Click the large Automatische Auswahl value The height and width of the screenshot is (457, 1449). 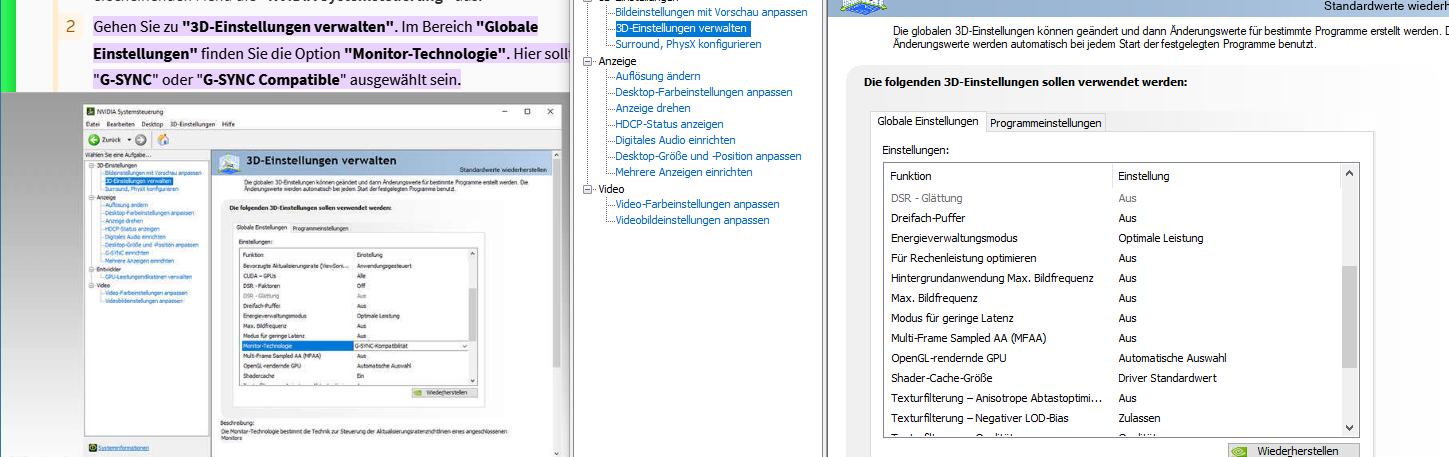(x=1172, y=358)
